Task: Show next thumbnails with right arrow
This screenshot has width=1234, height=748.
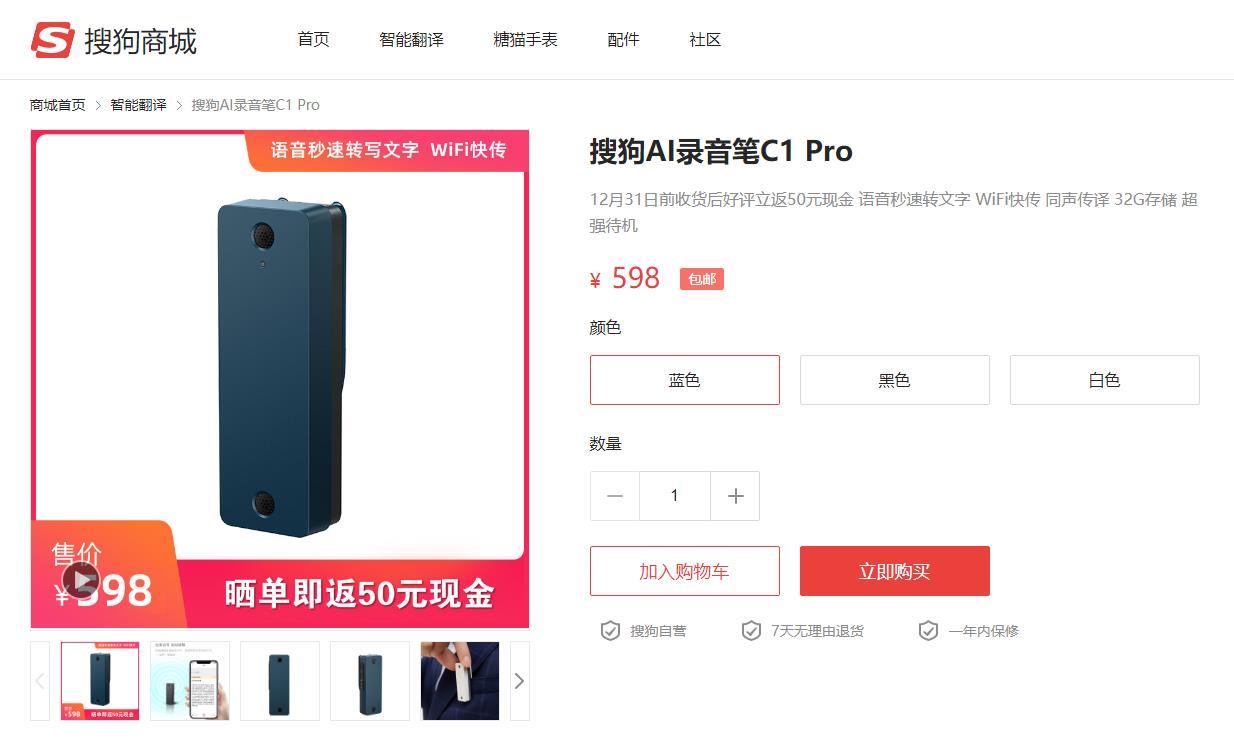Action: tap(519, 681)
